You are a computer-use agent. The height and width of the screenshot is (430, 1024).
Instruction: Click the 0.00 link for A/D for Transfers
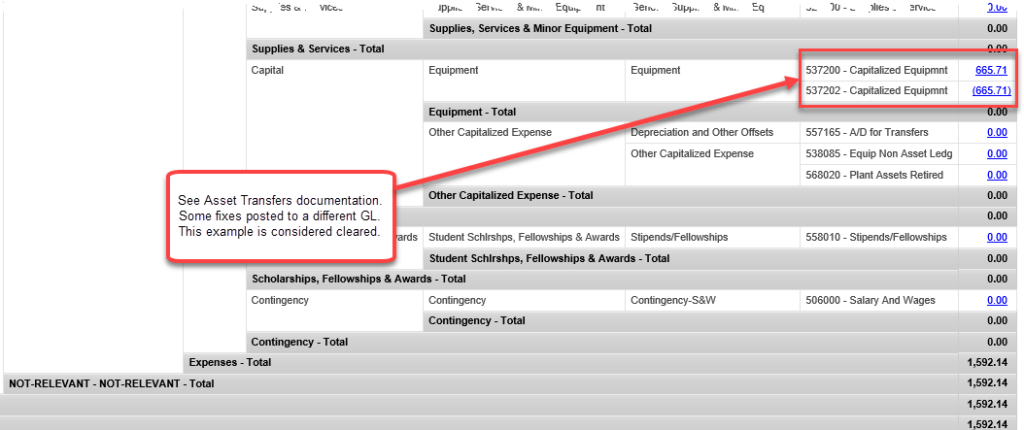click(996, 132)
